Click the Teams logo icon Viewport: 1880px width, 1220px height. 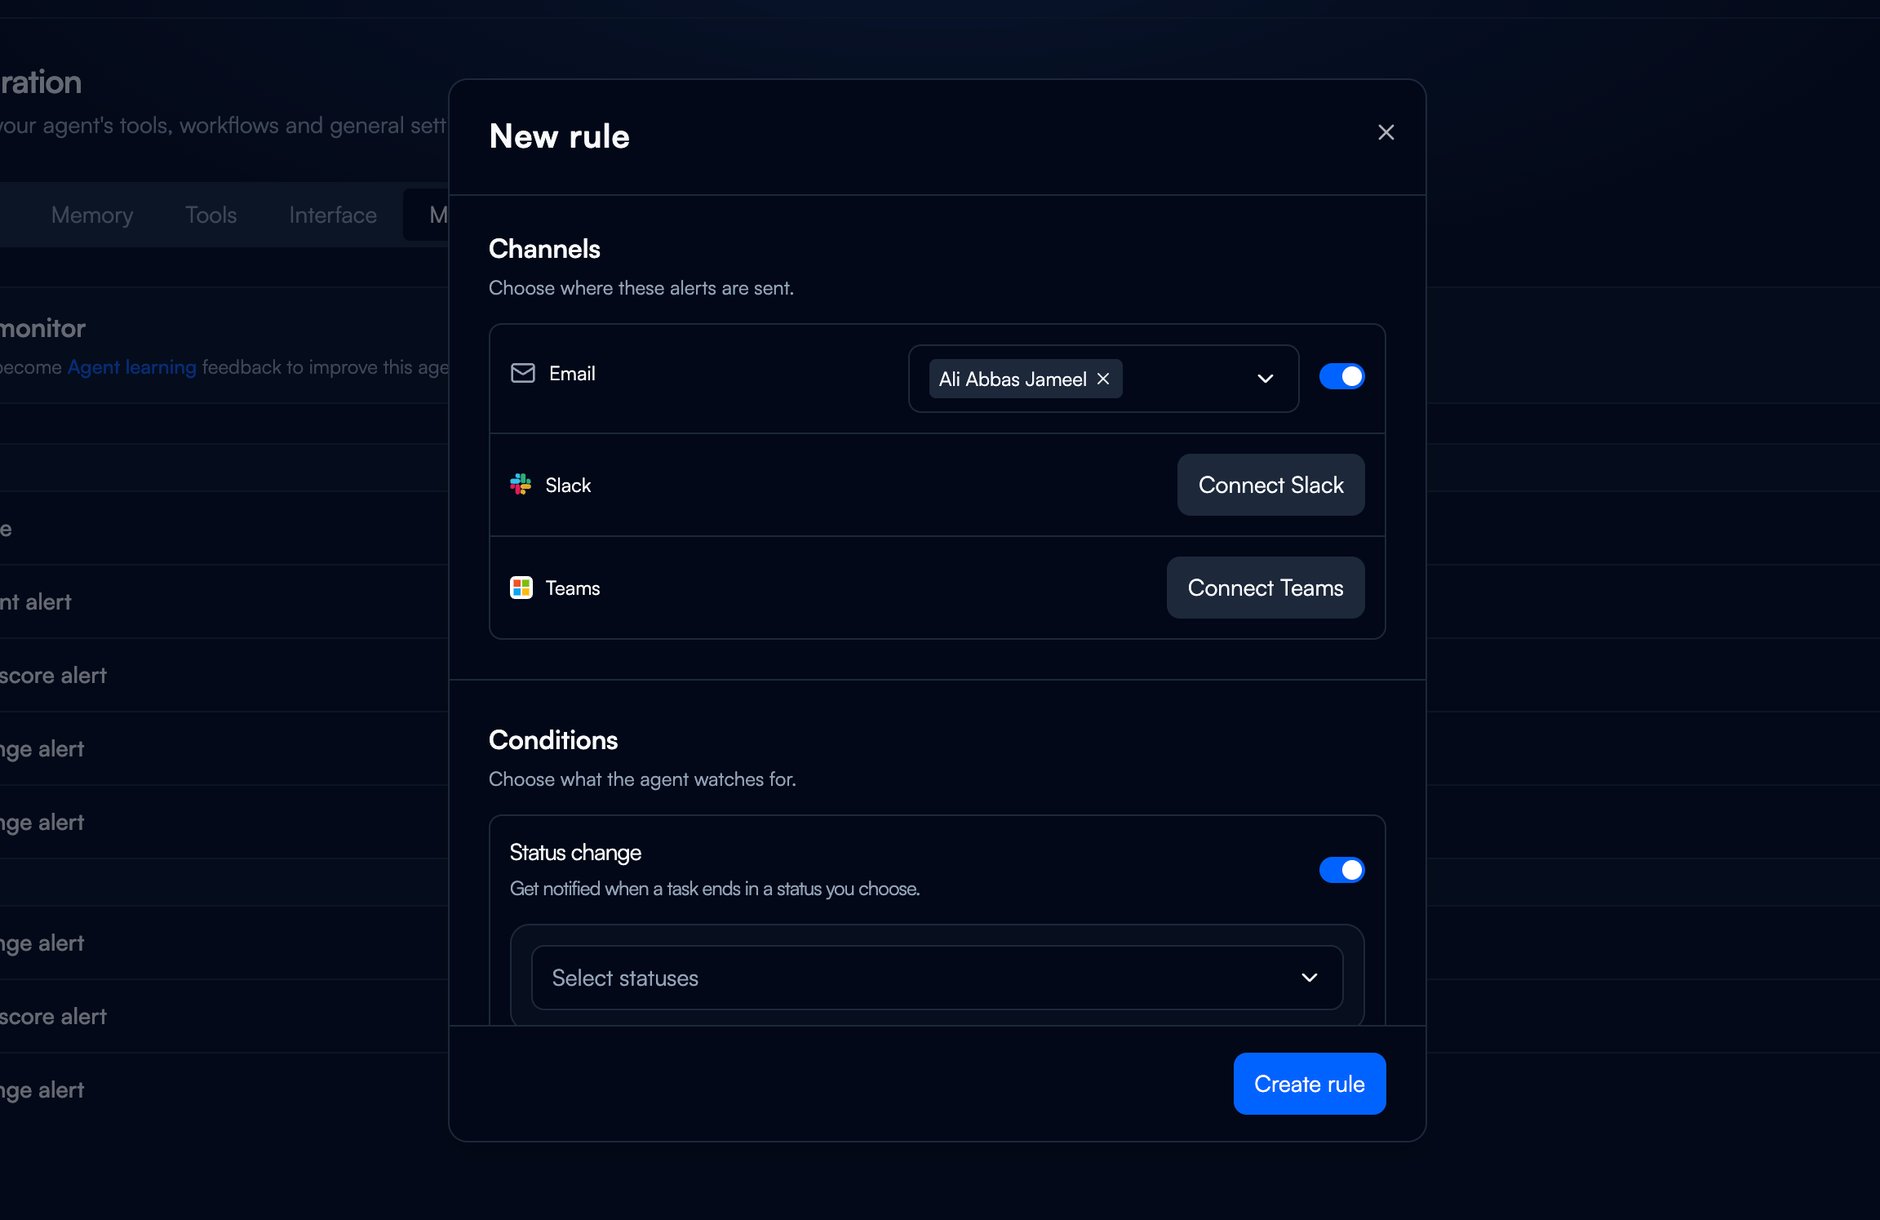click(x=521, y=588)
